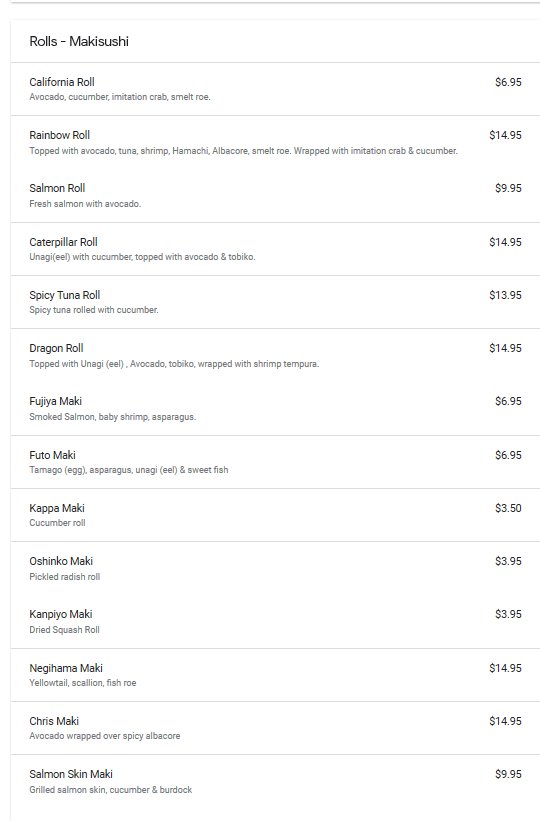Image resolution: width=540 pixels, height=821 pixels.
Task: Select the Caterpillar Roll entry
Action: (x=275, y=249)
